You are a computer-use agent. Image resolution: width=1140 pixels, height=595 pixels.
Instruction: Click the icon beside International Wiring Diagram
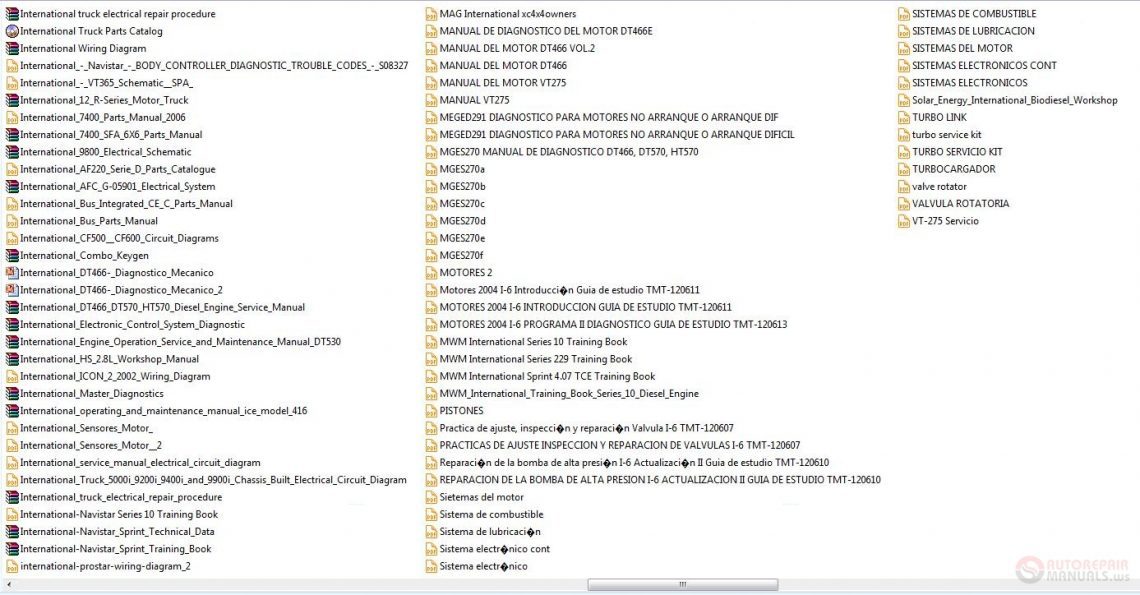(x=13, y=48)
